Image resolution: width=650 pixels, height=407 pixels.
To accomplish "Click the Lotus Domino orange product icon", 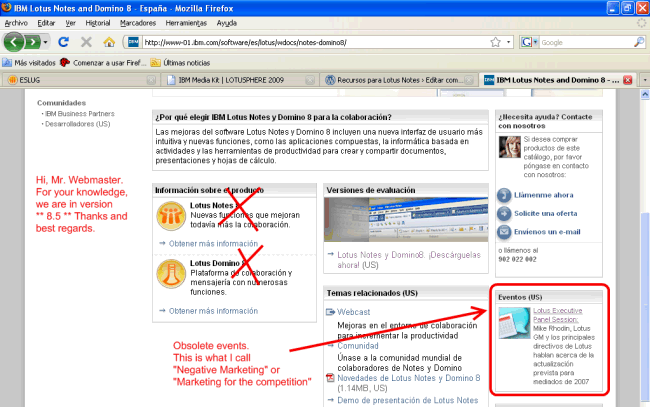I will (171, 274).
